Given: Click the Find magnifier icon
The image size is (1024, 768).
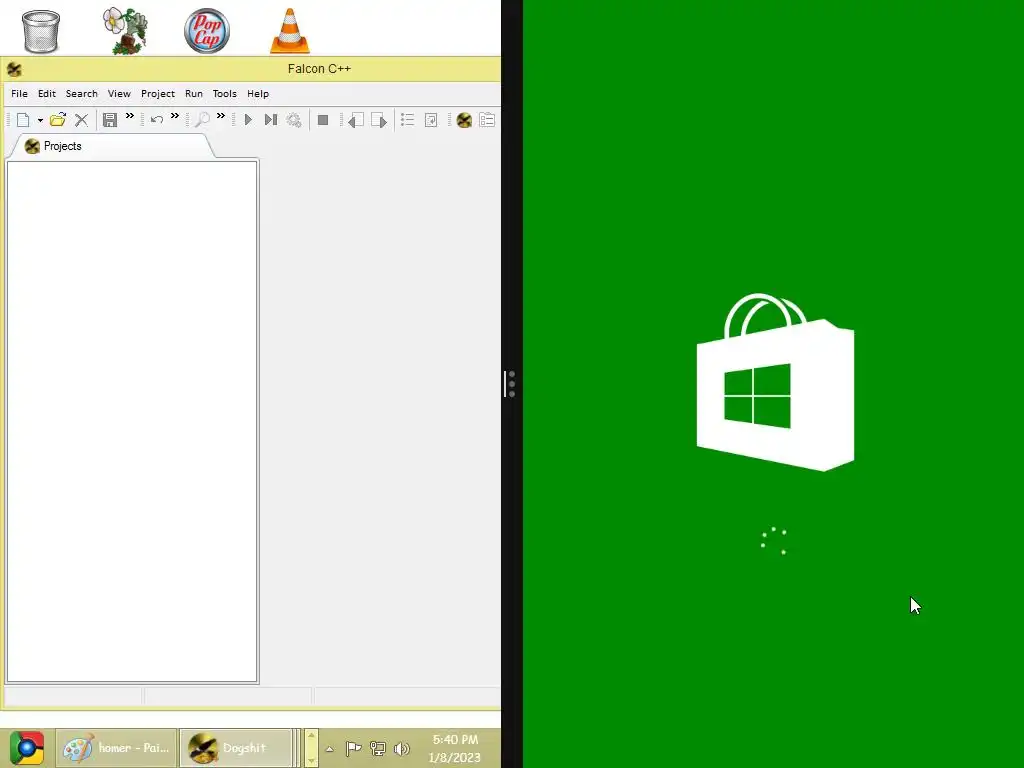Looking at the screenshot, I should click(x=202, y=120).
